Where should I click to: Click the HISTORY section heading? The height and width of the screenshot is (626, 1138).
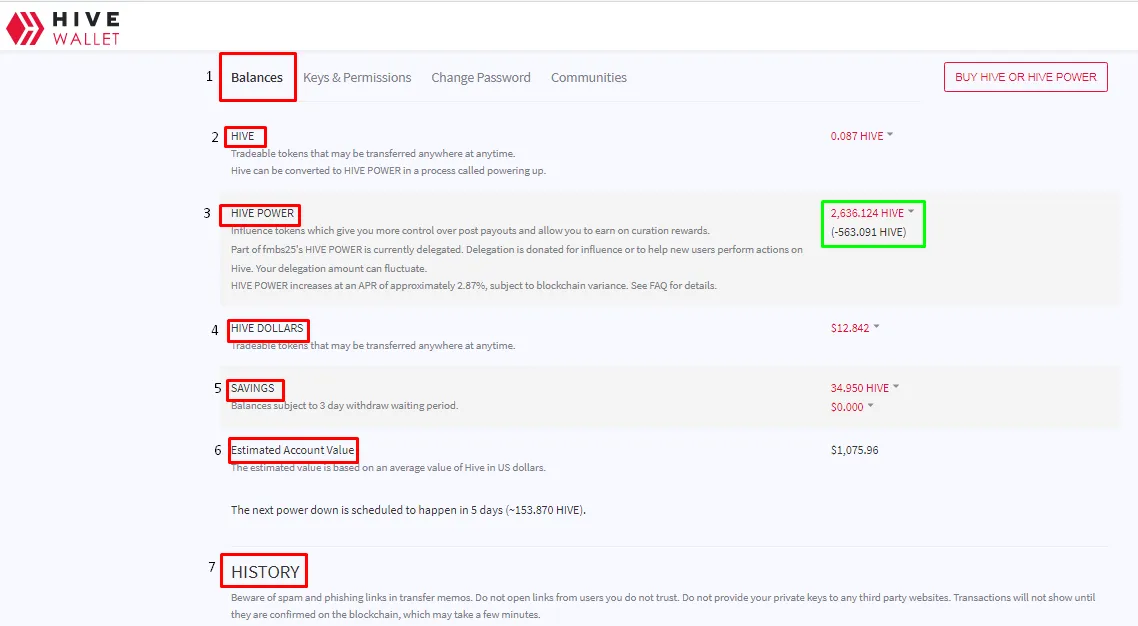[265, 572]
